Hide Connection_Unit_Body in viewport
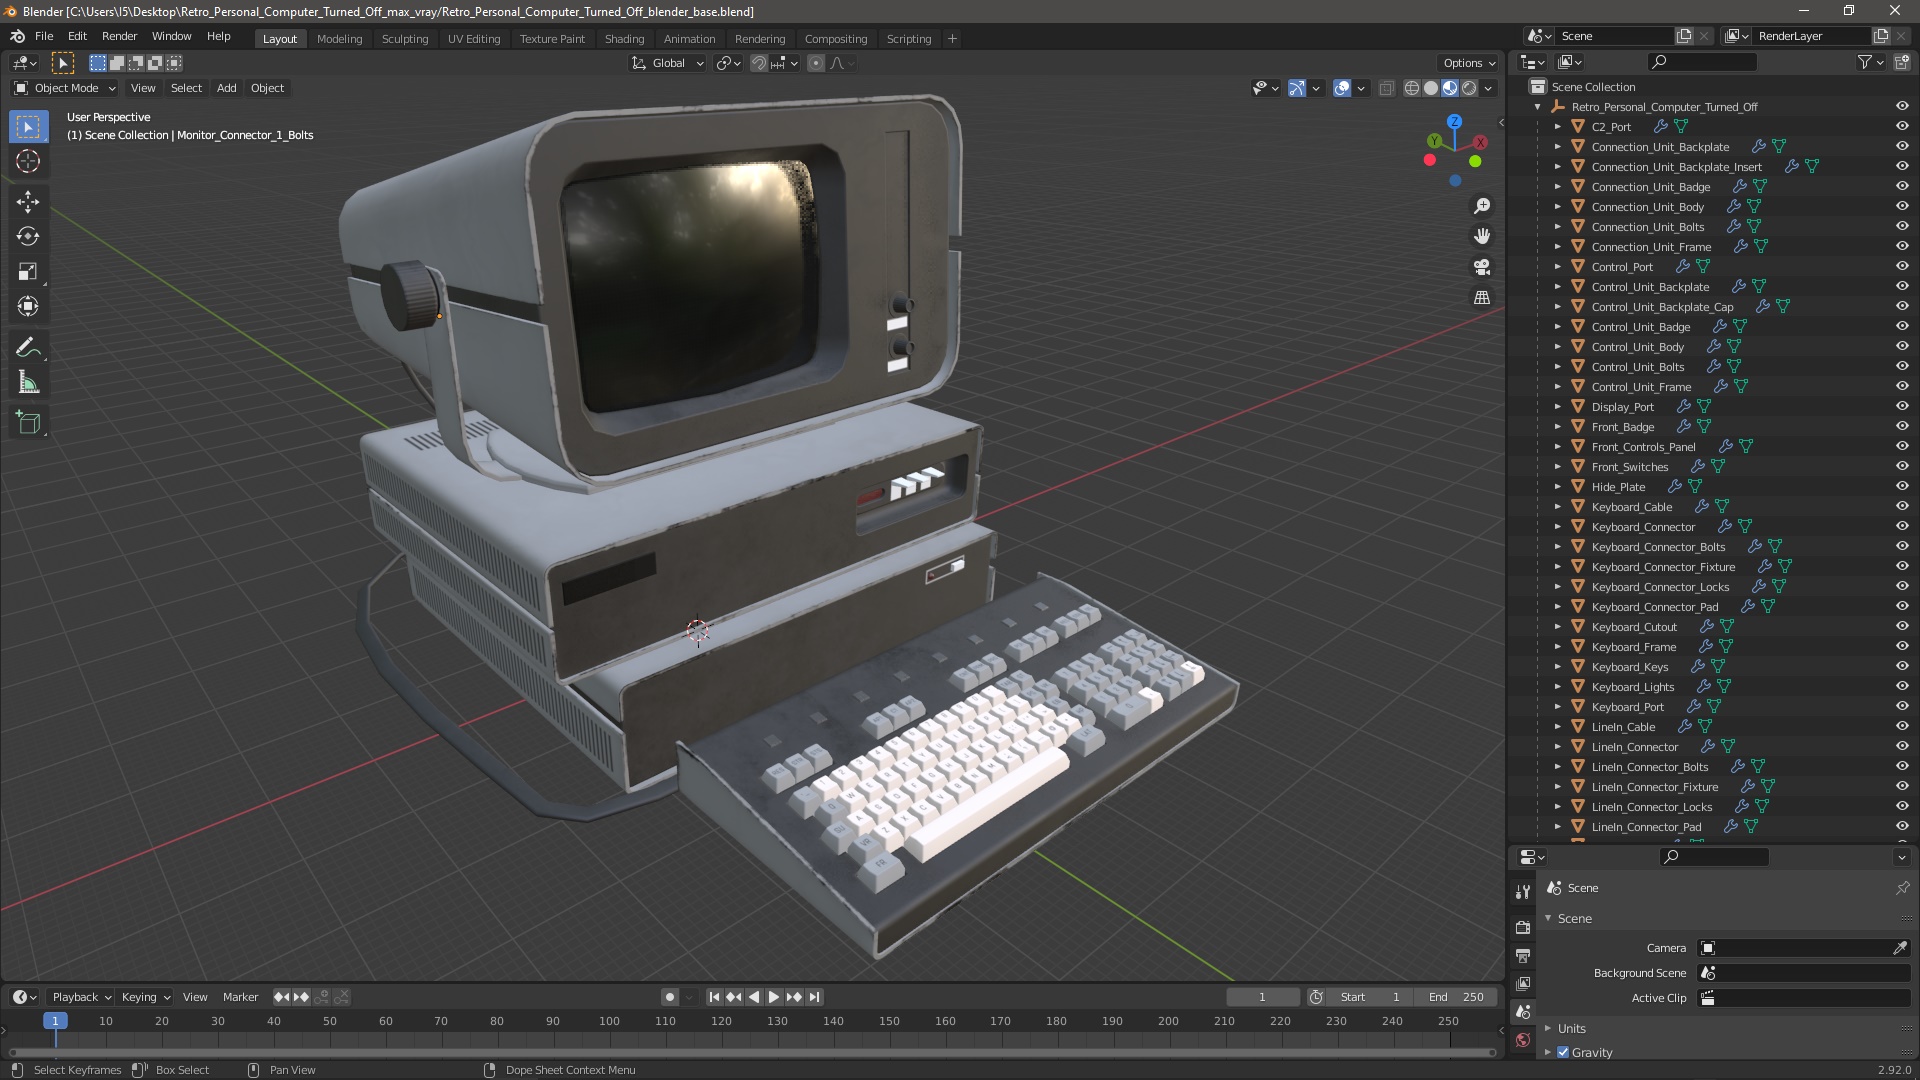 [1902, 207]
